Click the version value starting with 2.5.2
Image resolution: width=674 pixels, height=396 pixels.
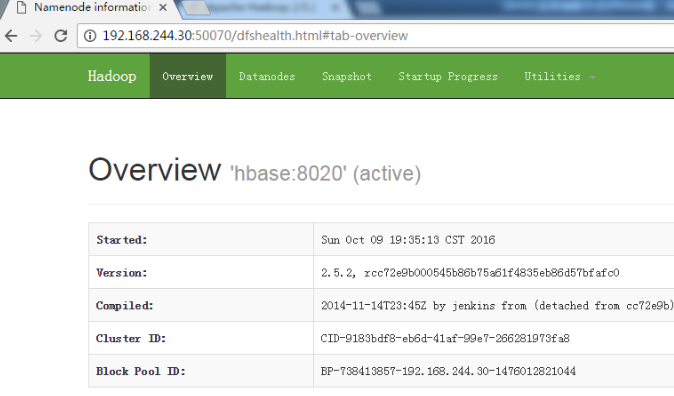click(470, 273)
